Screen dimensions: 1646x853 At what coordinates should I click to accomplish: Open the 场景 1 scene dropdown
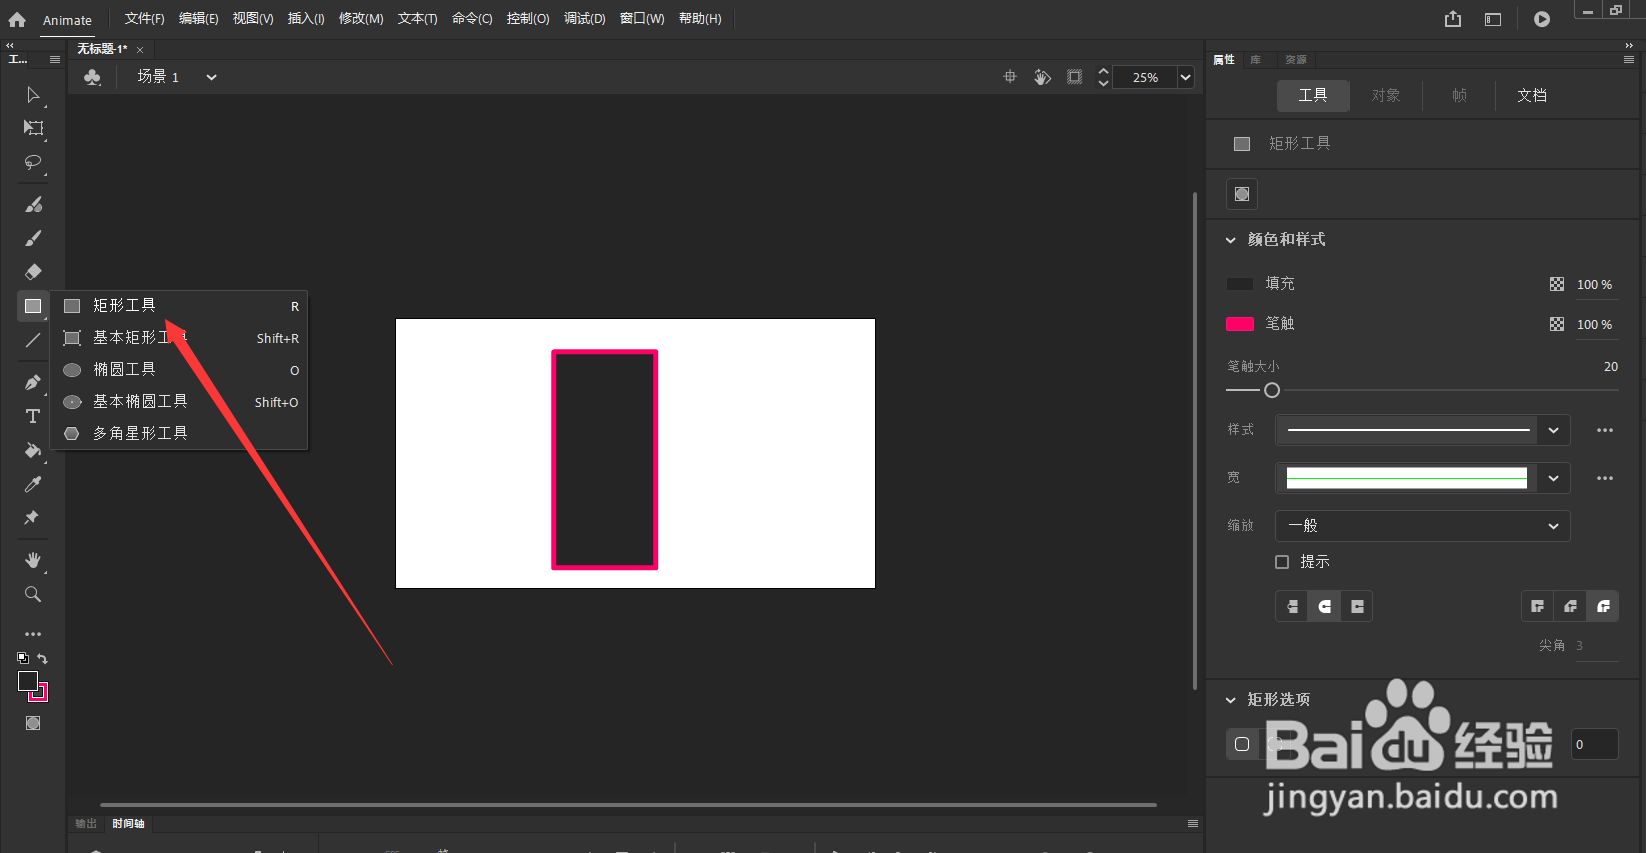[211, 77]
